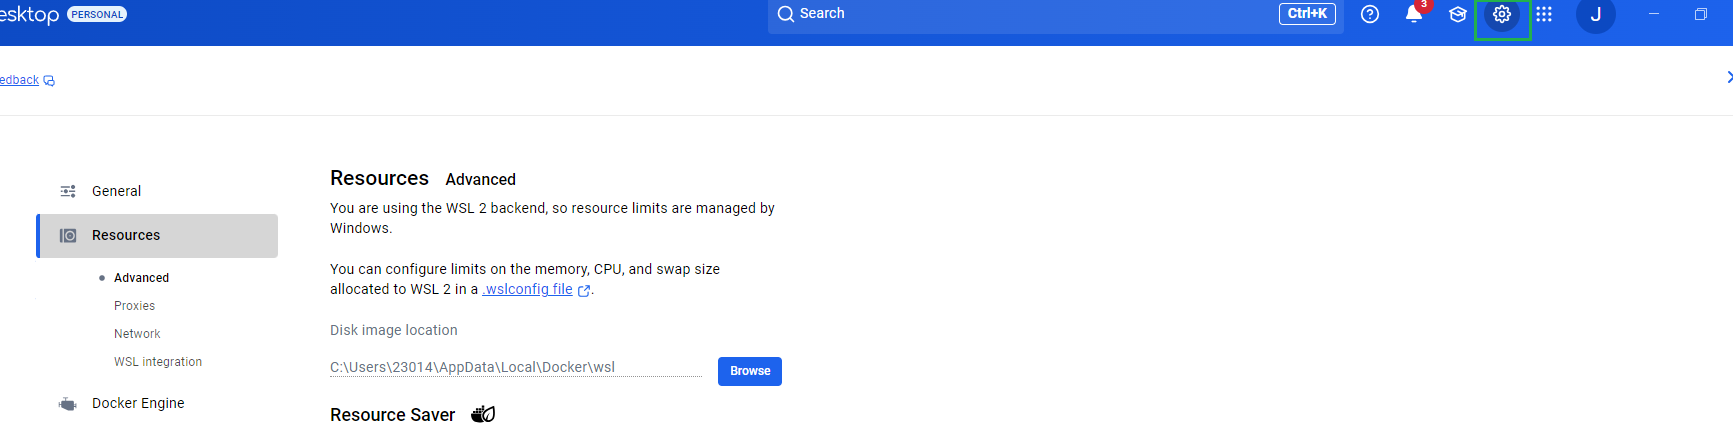The height and width of the screenshot is (426, 1733).
Task: Open the notifications bell
Action: click(x=1414, y=14)
